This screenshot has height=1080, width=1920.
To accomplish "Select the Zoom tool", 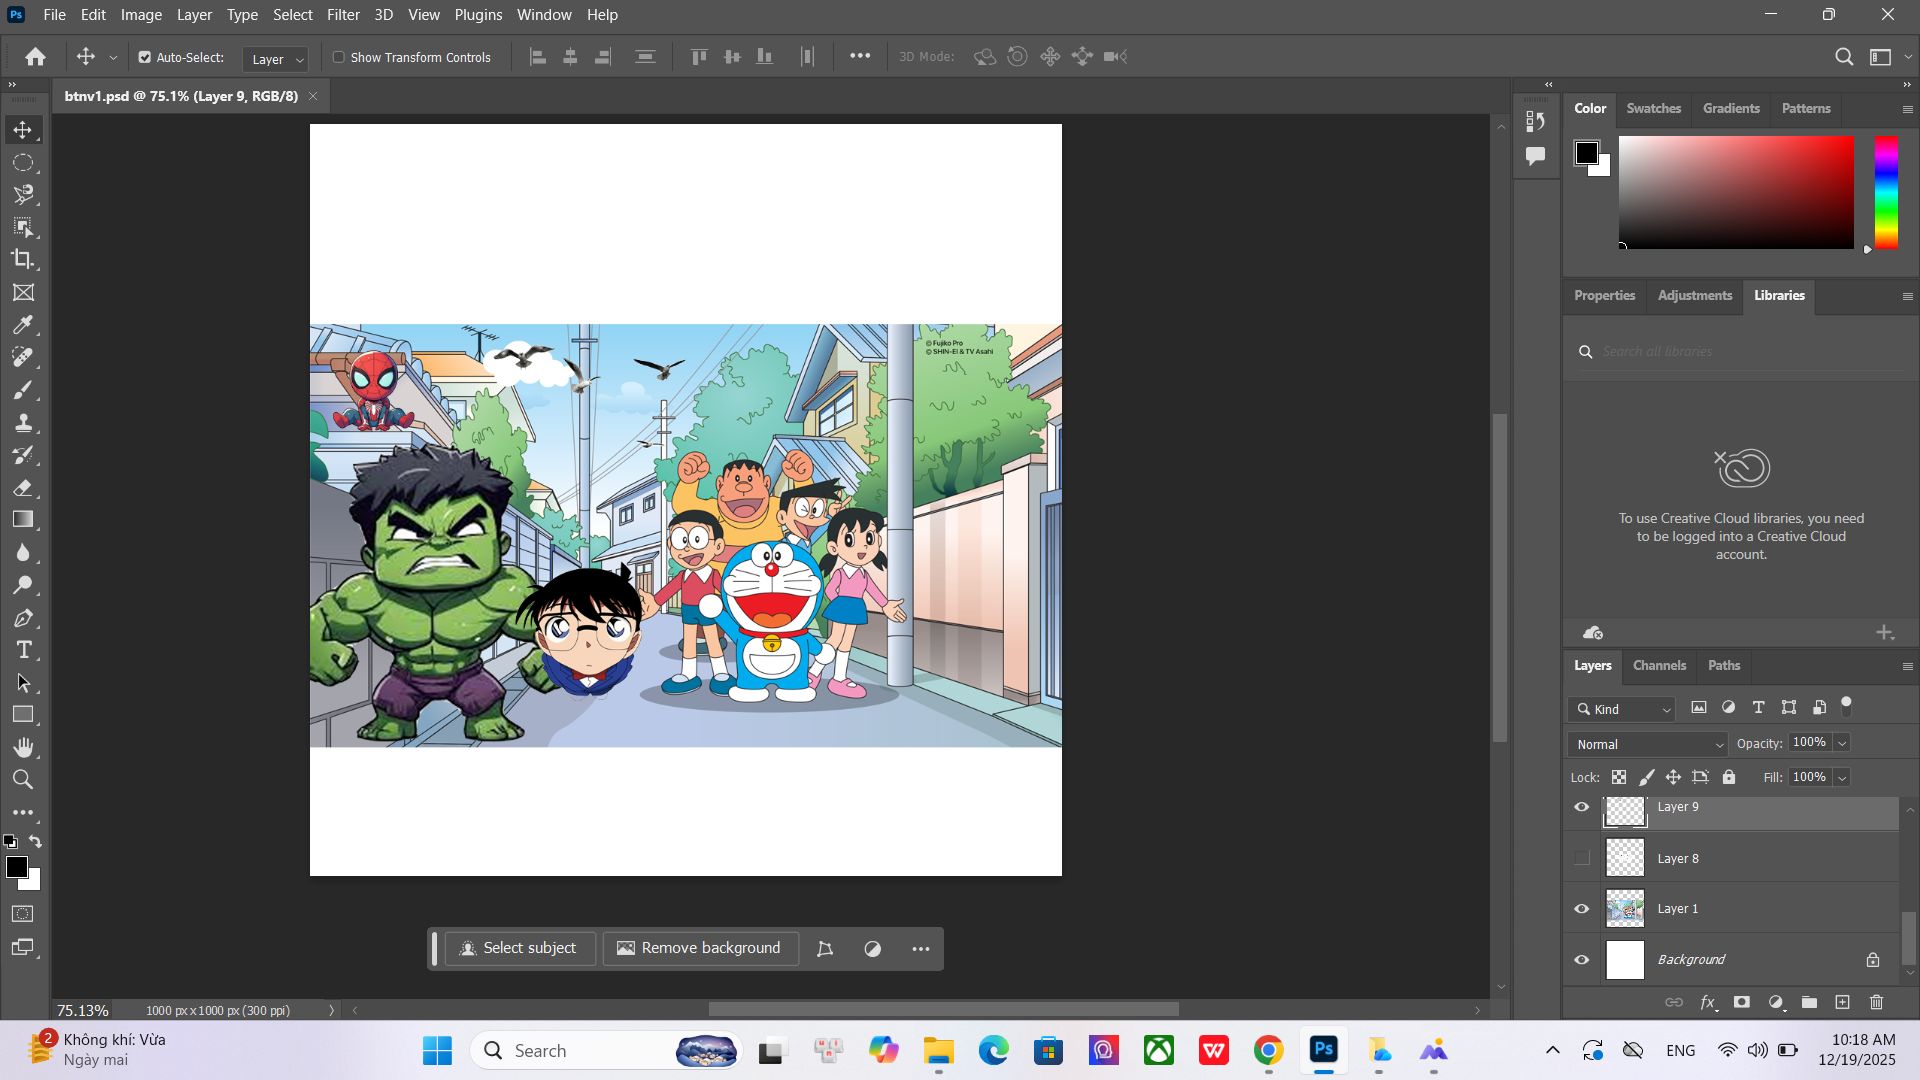I will coord(23,780).
